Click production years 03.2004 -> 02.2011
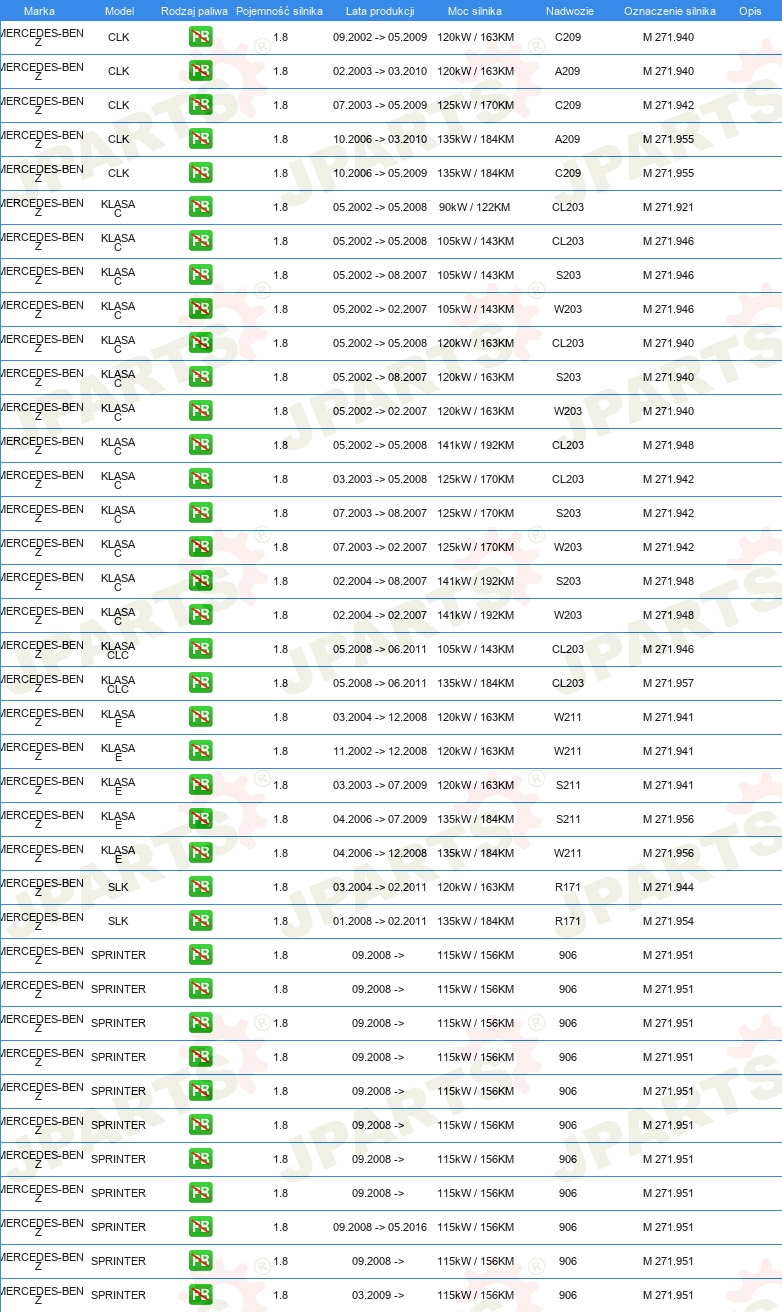The image size is (782, 1312). tap(380, 888)
